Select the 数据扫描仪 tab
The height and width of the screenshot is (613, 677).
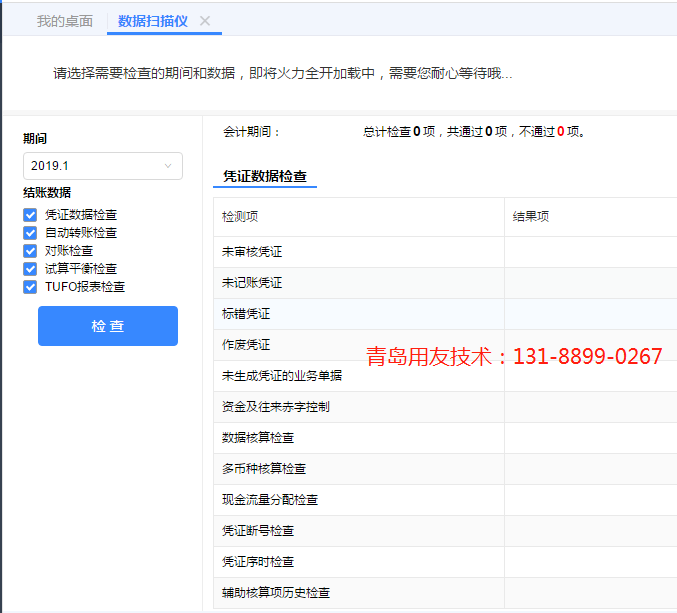(x=152, y=21)
